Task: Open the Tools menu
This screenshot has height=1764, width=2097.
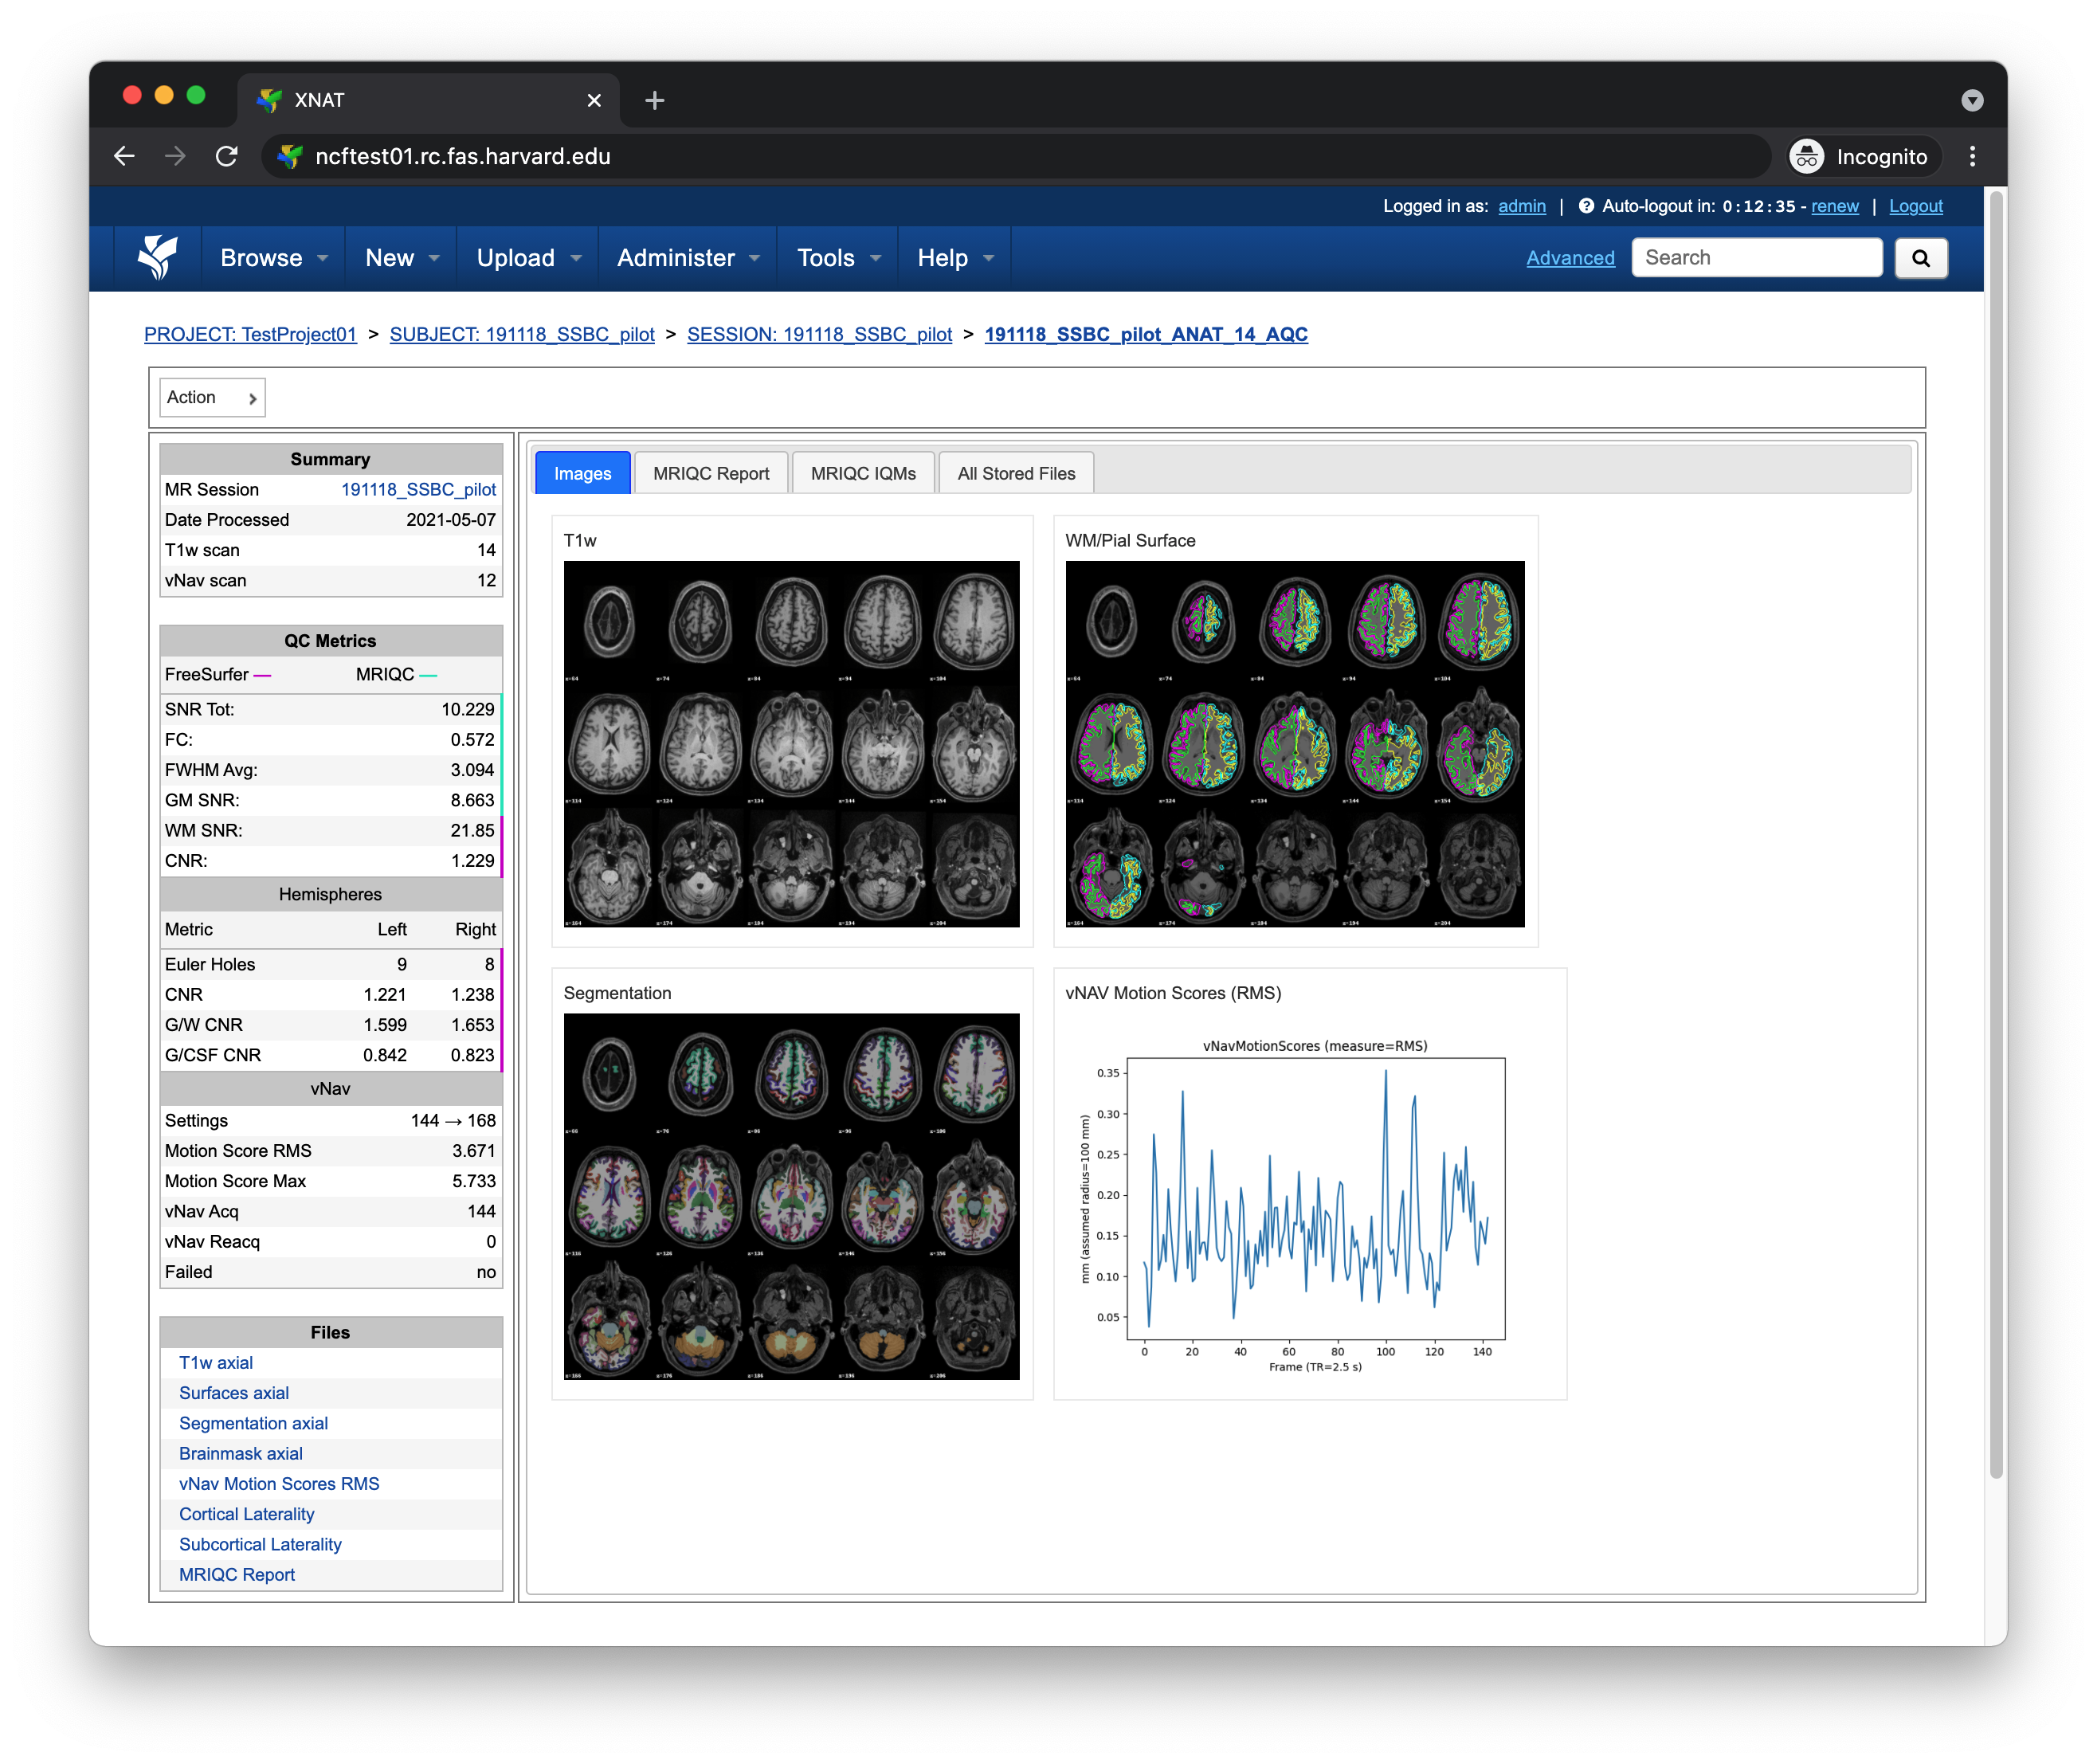Action: click(838, 257)
